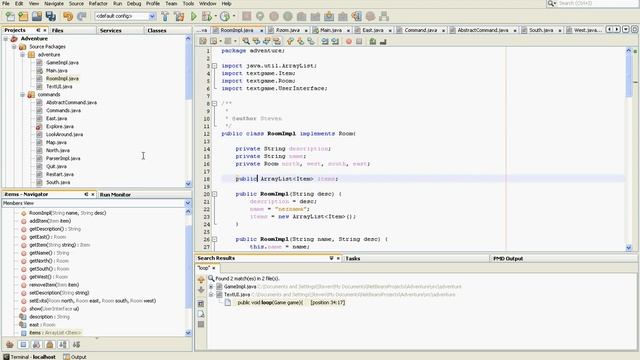Image resolution: width=640 pixels, height=360 pixels.
Task: Collapse the constructor fold at line 20
Action: point(214,194)
